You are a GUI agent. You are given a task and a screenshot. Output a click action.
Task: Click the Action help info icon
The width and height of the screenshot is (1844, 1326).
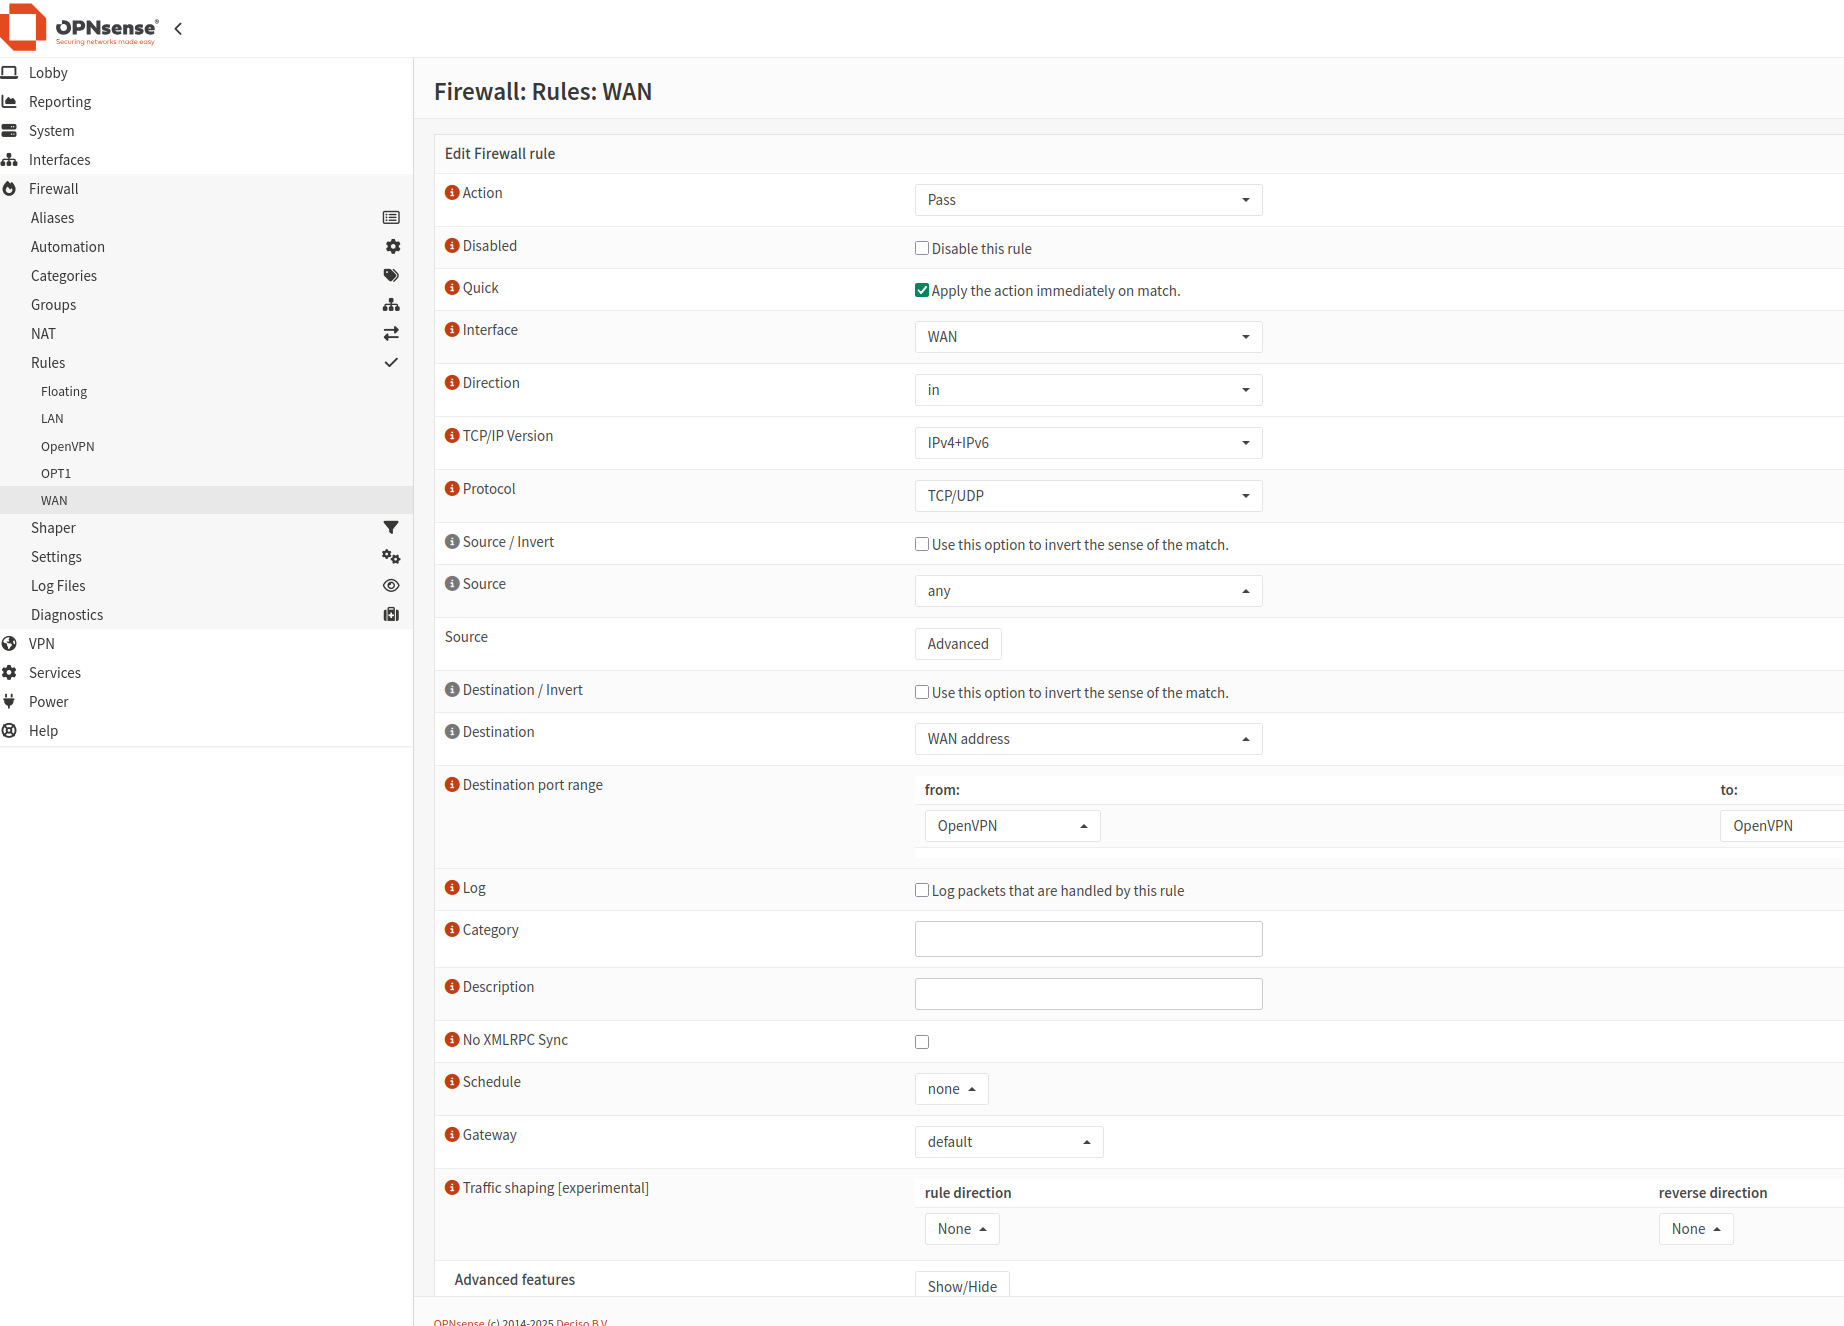tap(452, 193)
